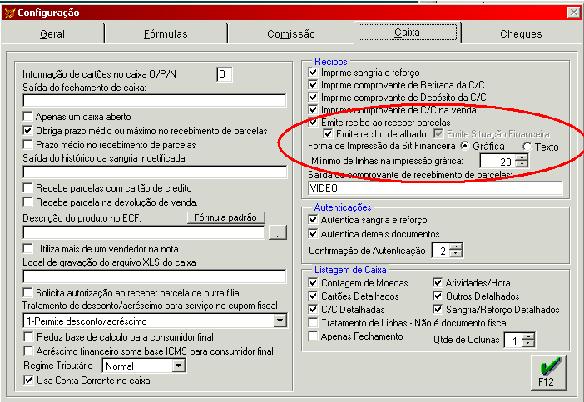The width and height of the screenshot is (584, 402).
Task: Uncheck Imprime sangria e reforço
Action: pos(313,72)
